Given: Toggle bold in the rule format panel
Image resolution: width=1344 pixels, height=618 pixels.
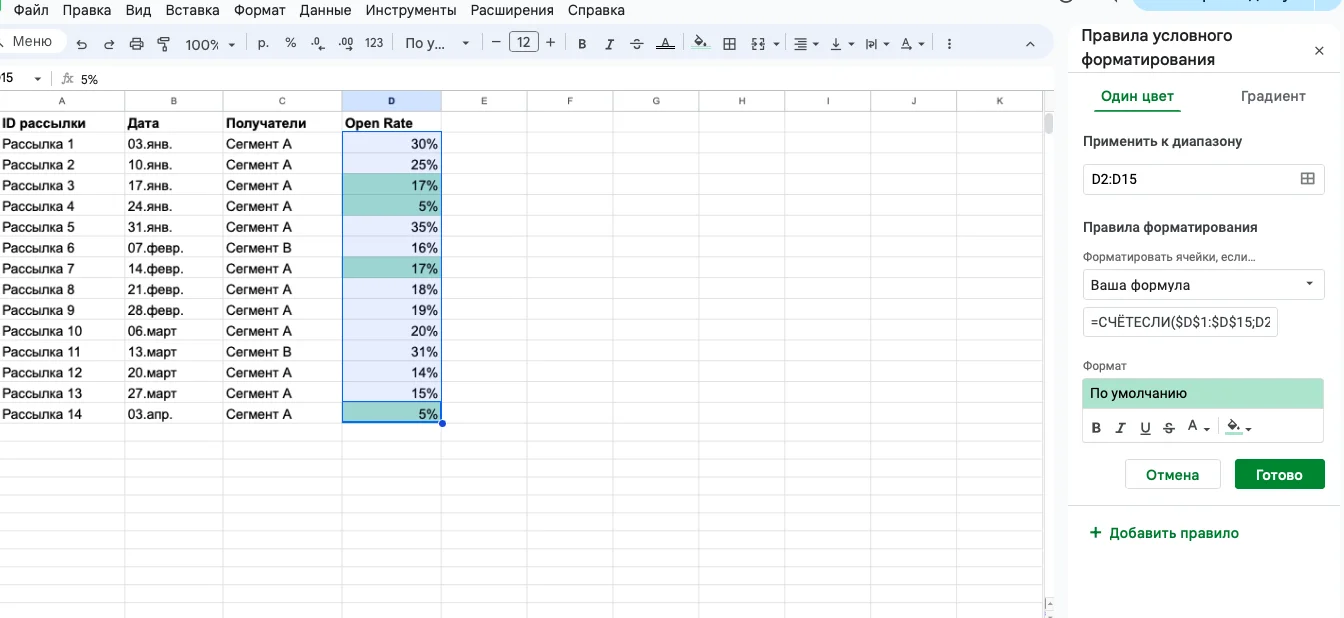Looking at the screenshot, I should [x=1096, y=428].
